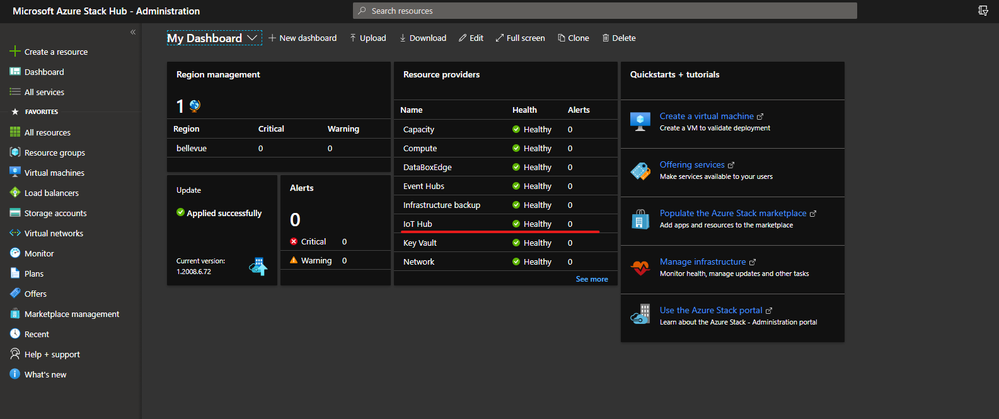The image size is (999, 419).
Task: Click the Resource providers tile title
Action: [442, 75]
